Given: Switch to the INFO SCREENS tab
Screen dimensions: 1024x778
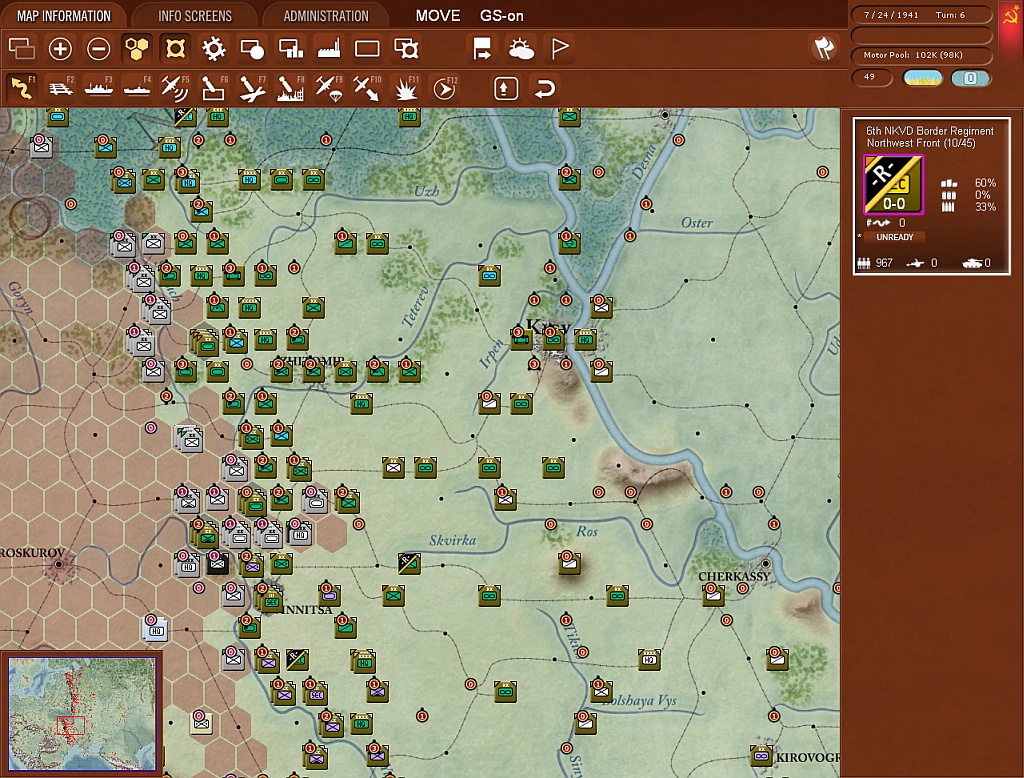Looking at the screenshot, I should click(x=195, y=16).
